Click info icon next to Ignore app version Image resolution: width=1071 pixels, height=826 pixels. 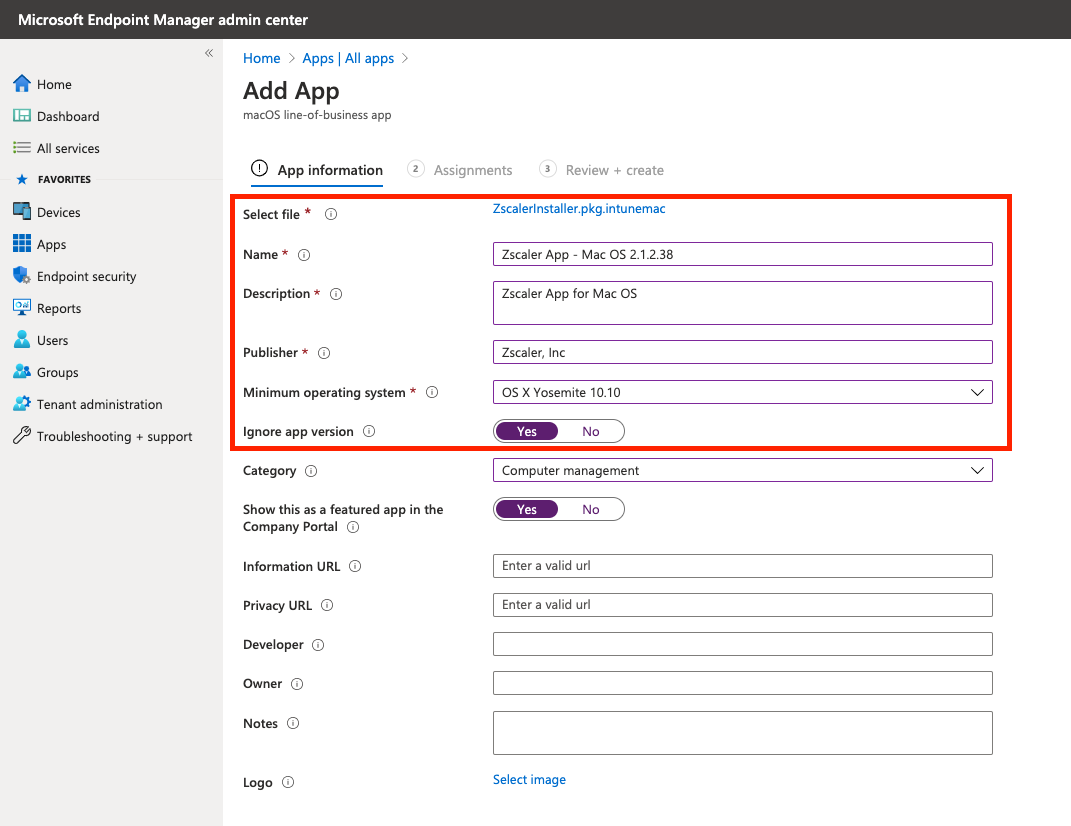pos(369,432)
